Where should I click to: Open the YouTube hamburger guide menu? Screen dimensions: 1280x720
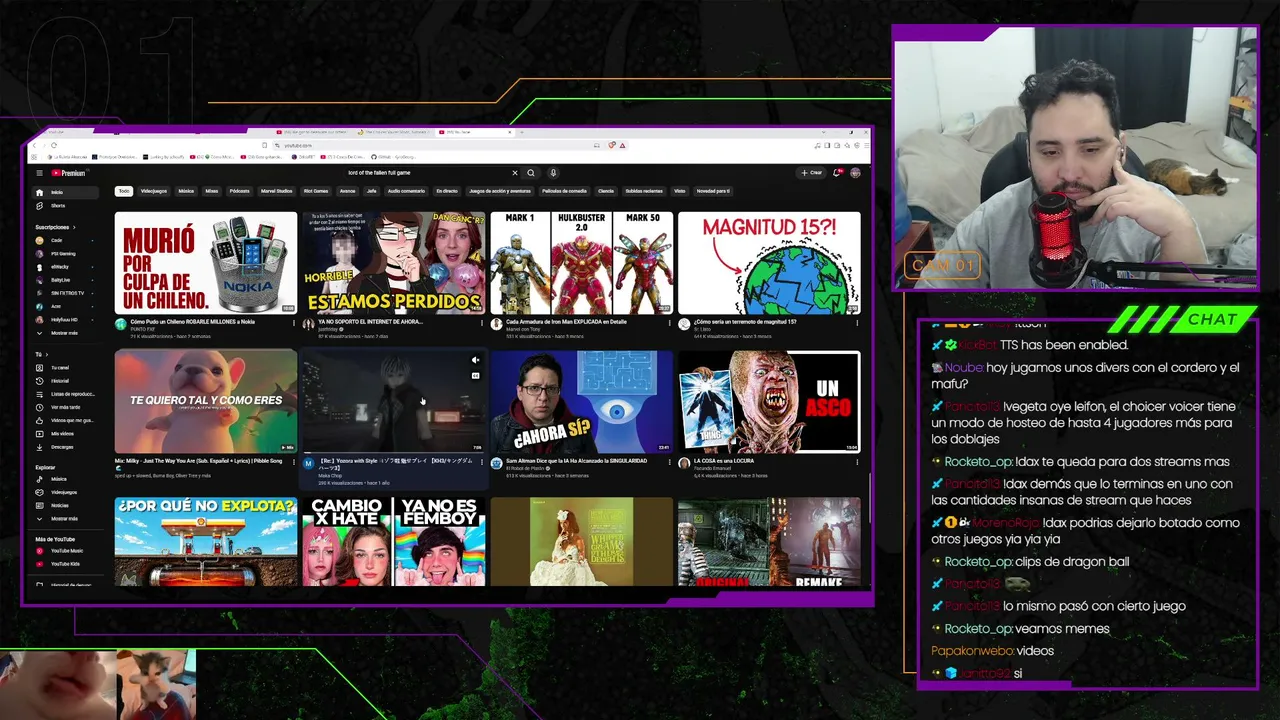coord(39,173)
